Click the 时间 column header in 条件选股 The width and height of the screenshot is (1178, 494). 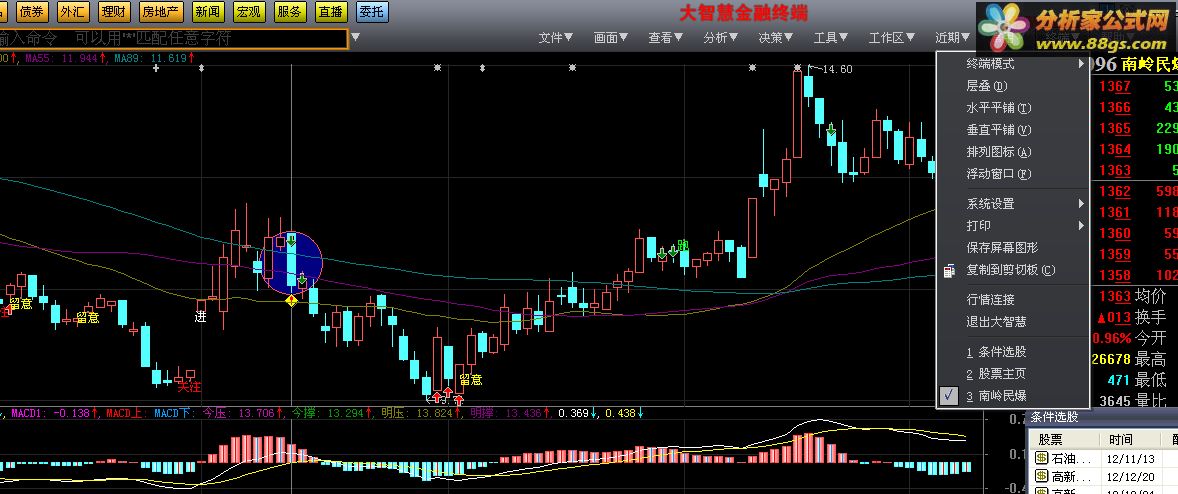coord(1119,439)
